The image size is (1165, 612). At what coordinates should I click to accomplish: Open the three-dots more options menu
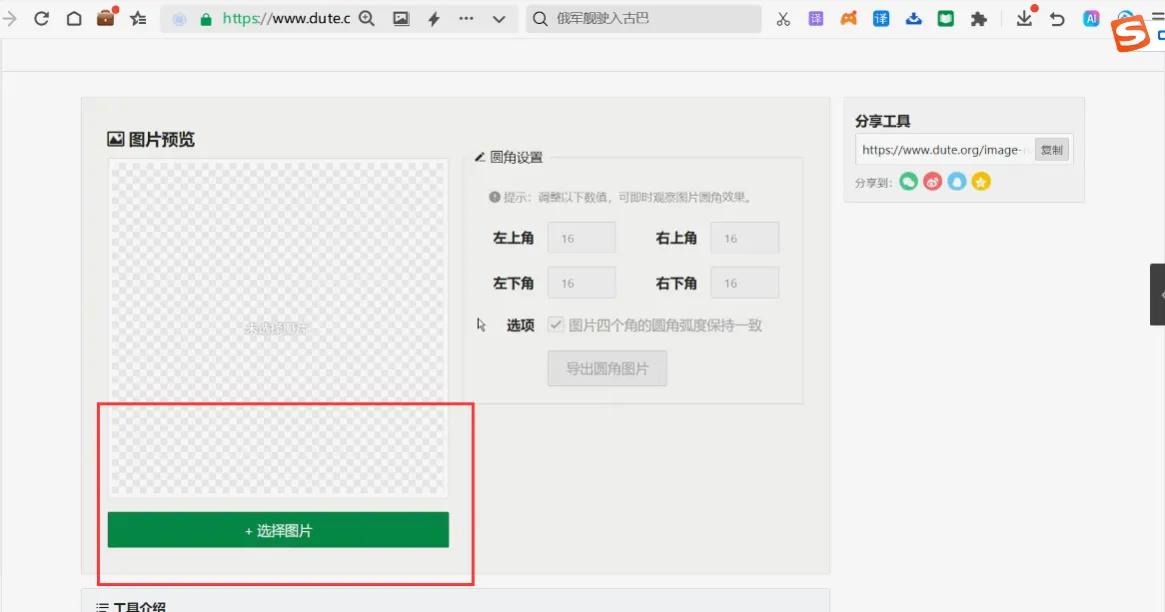465,18
